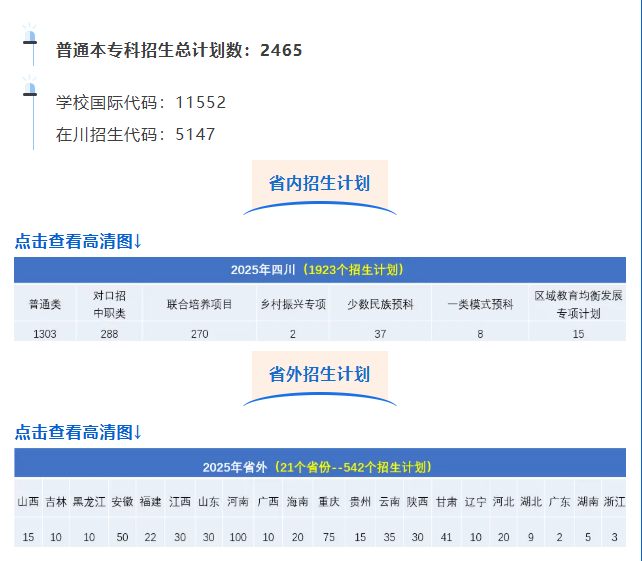Select the 安徽 province header
The height and width of the screenshot is (561, 642).
(x=122, y=502)
